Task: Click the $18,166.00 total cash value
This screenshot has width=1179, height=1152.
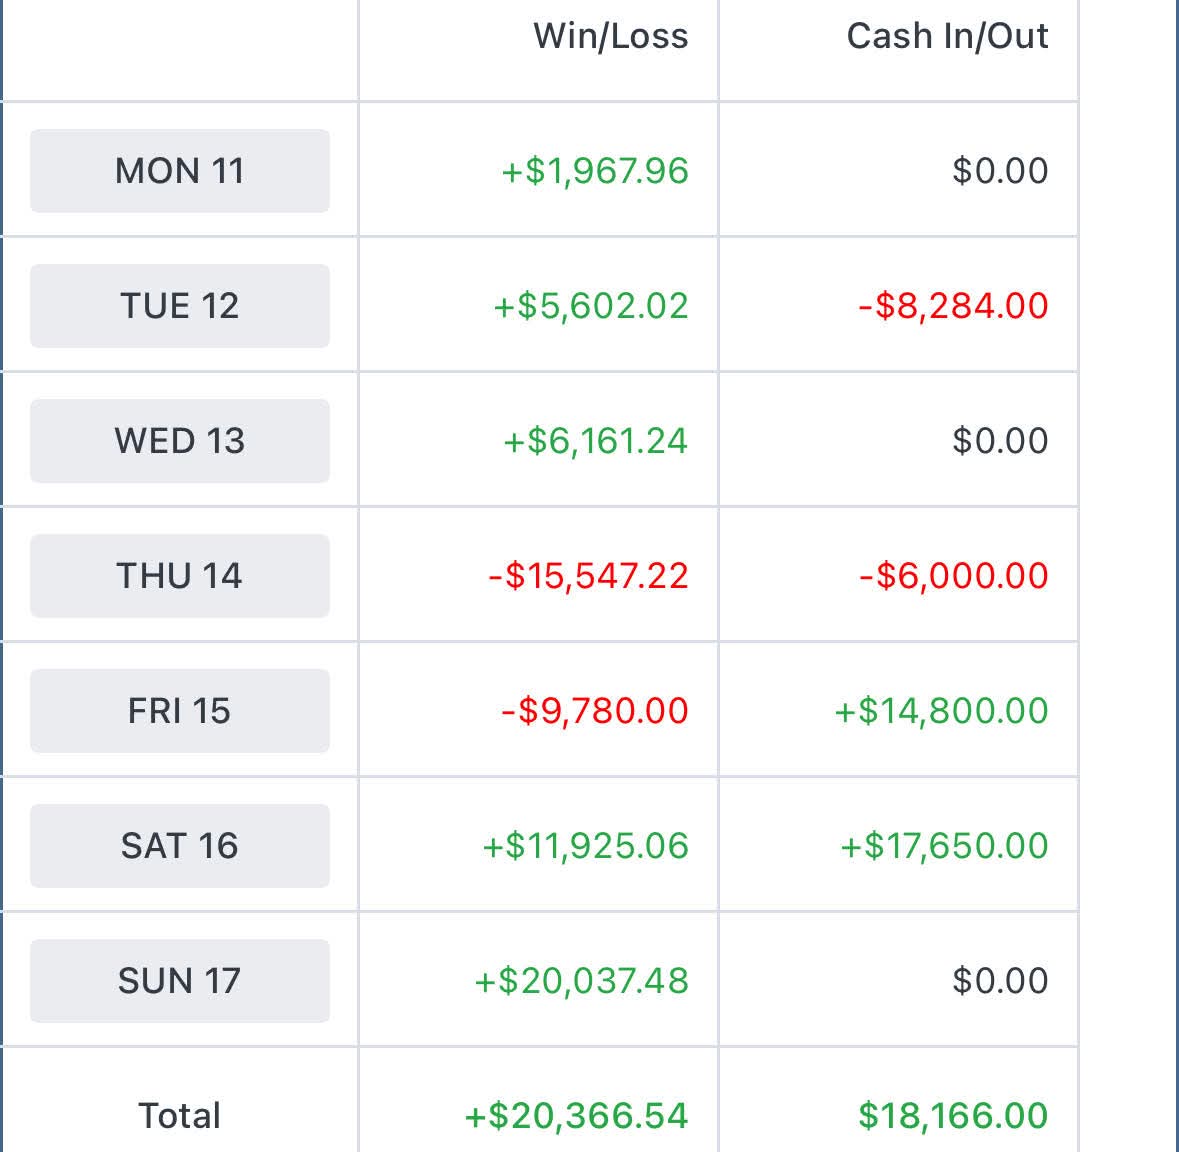Action: point(953,1115)
